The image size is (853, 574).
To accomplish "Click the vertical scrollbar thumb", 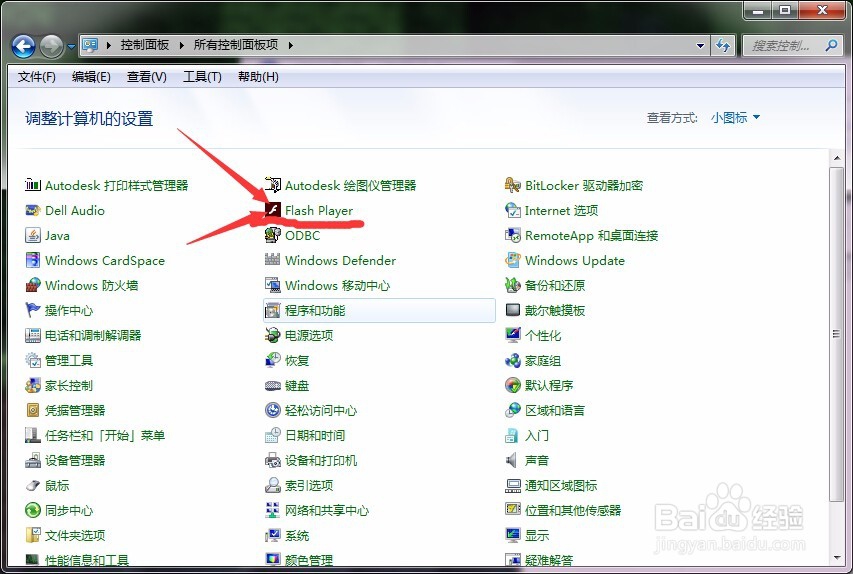I will (836, 334).
